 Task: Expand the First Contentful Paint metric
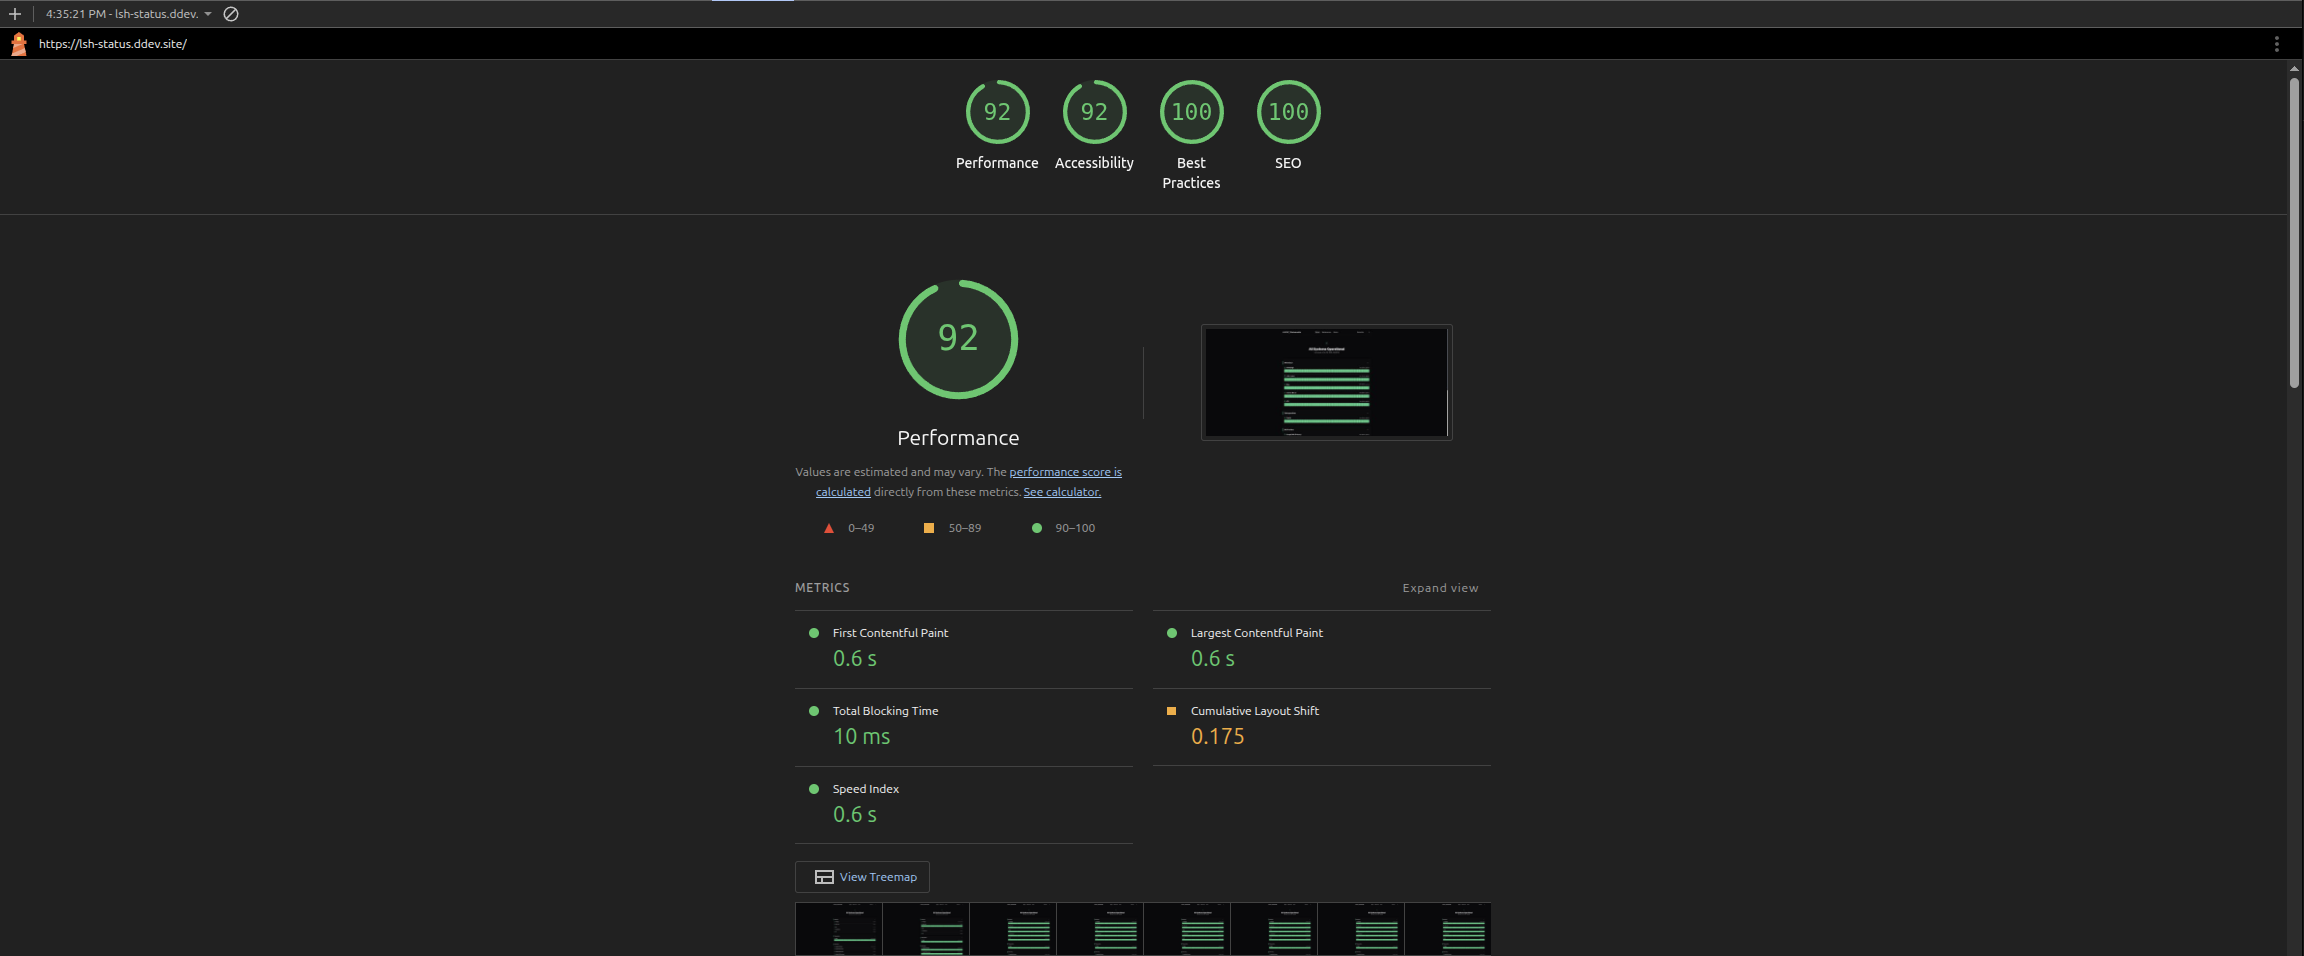pos(890,633)
